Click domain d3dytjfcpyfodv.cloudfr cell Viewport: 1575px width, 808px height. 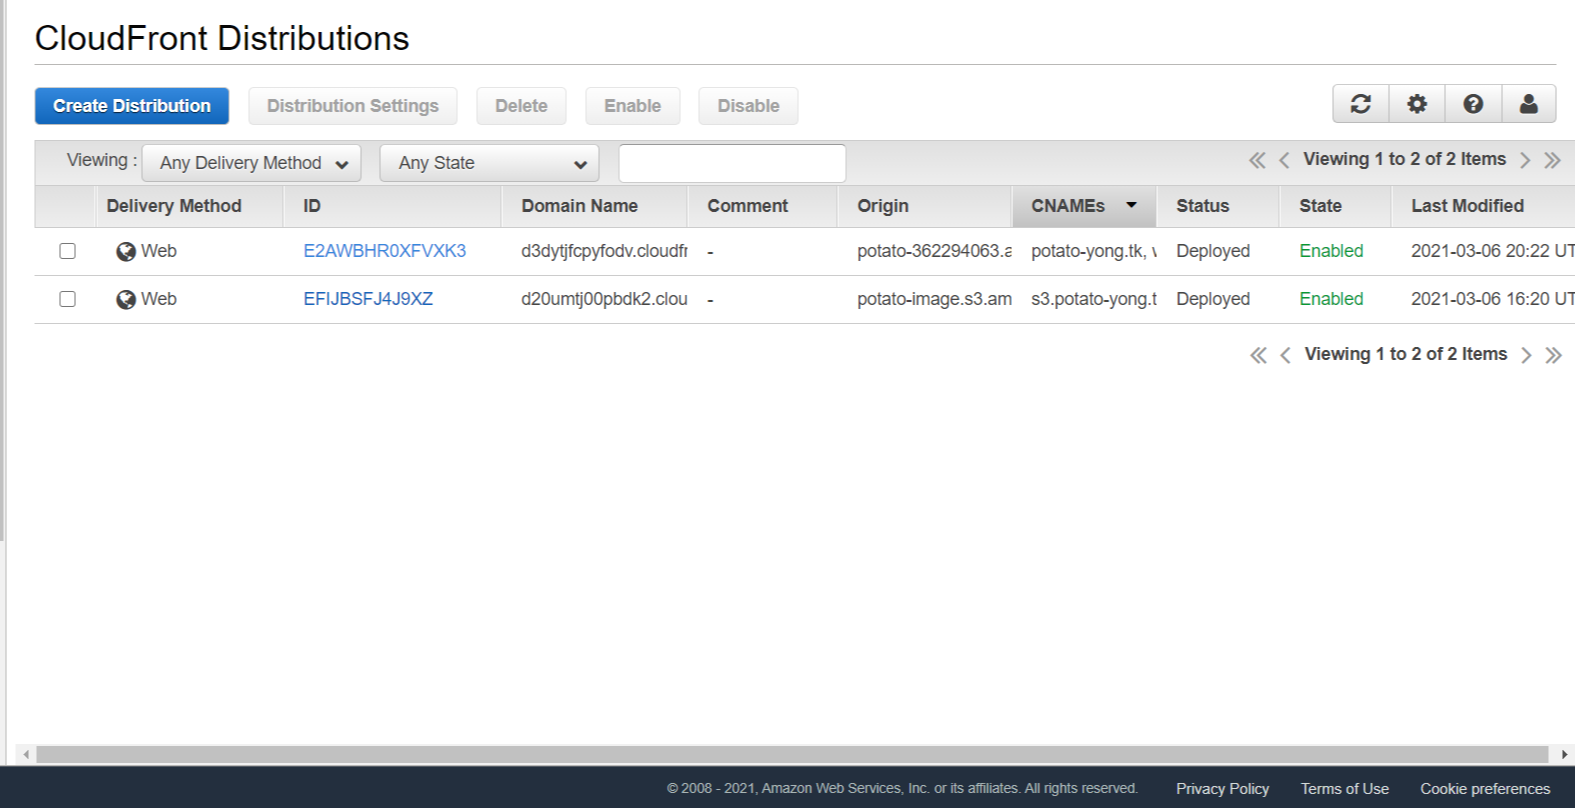click(x=604, y=251)
